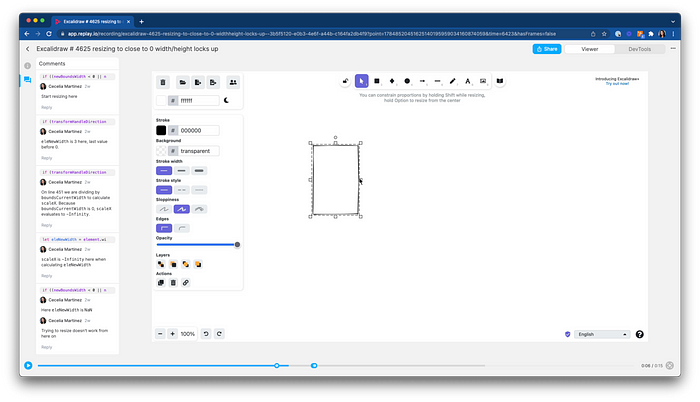Image resolution: width=700 pixels, height=402 pixels.
Task: Toggle the tool lock icon
Action: 345,81
